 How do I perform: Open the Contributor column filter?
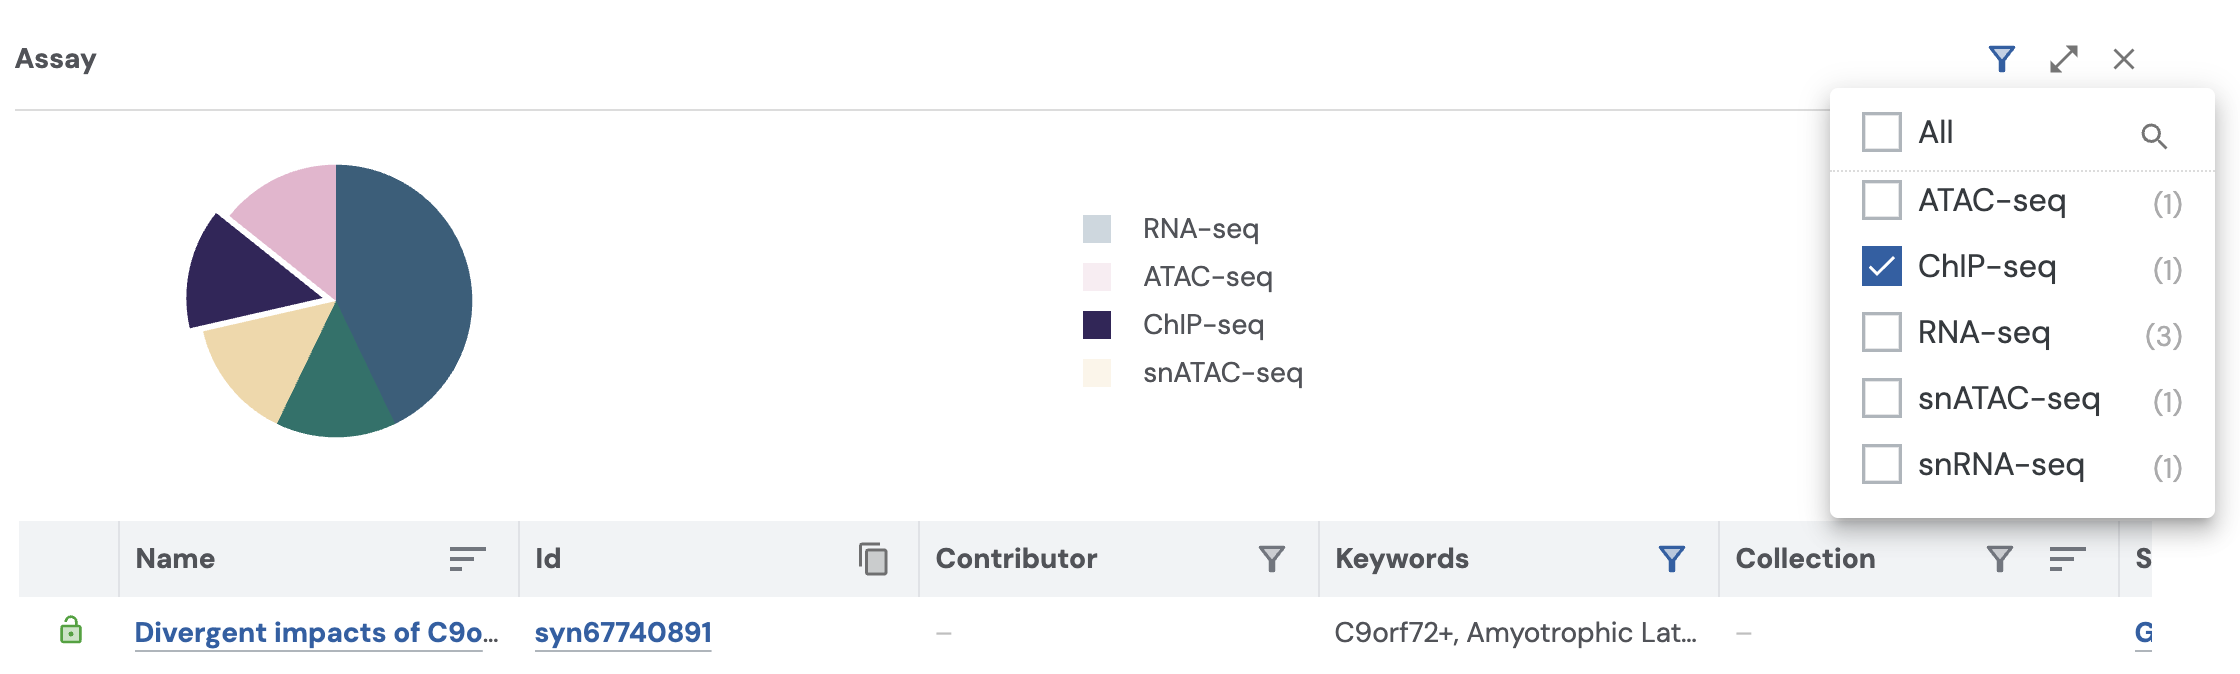(1271, 559)
